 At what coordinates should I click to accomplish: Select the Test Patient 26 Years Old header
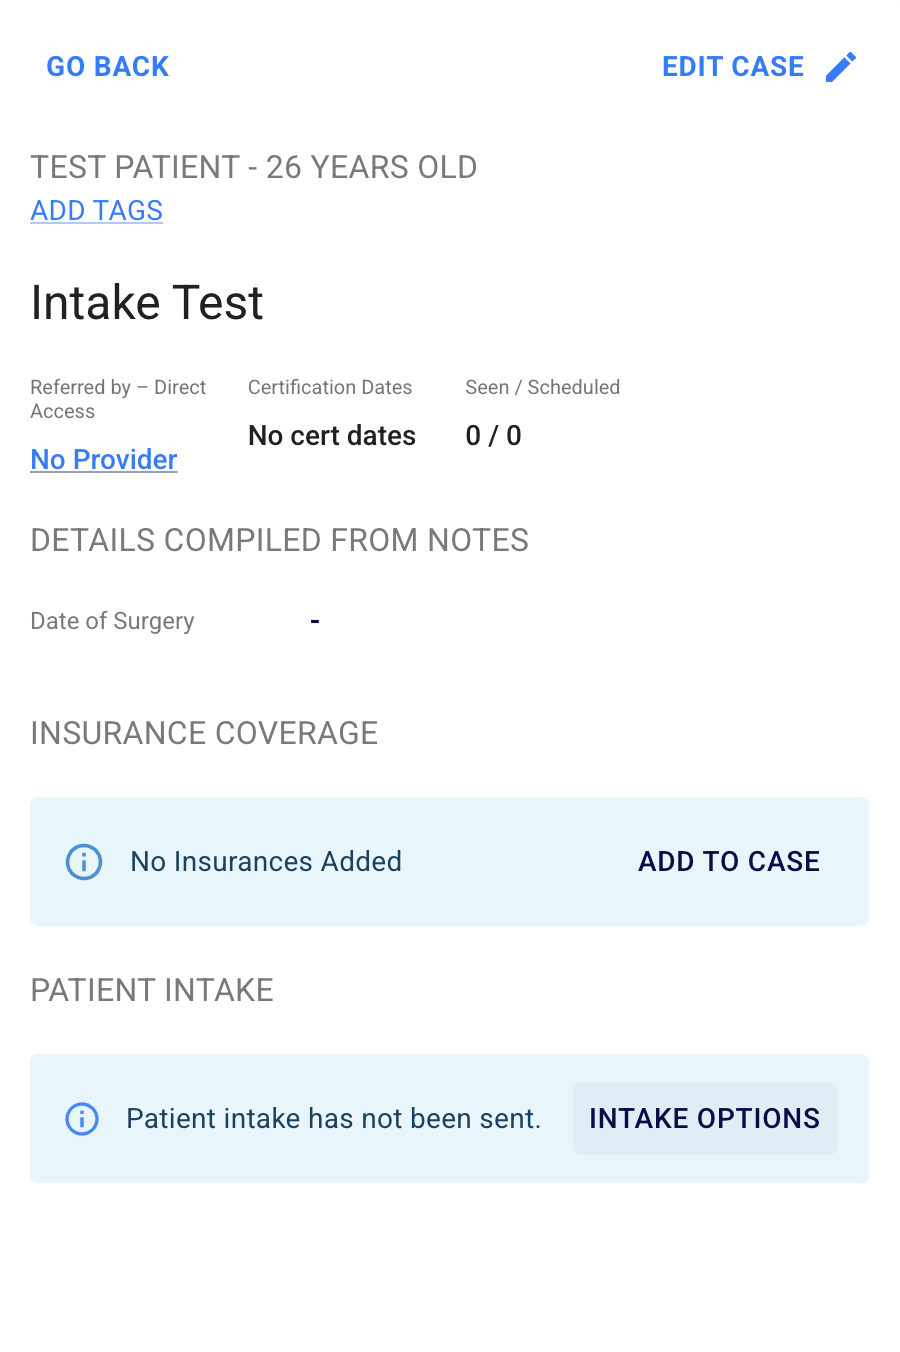tap(254, 167)
